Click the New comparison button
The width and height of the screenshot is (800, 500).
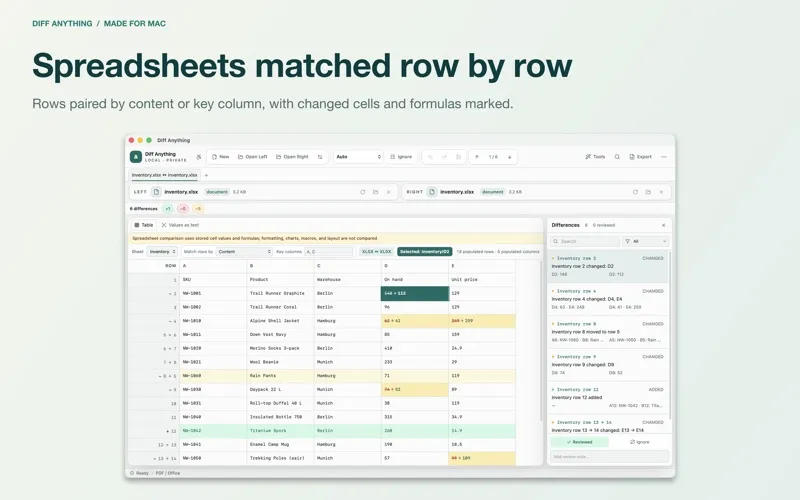[220, 157]
